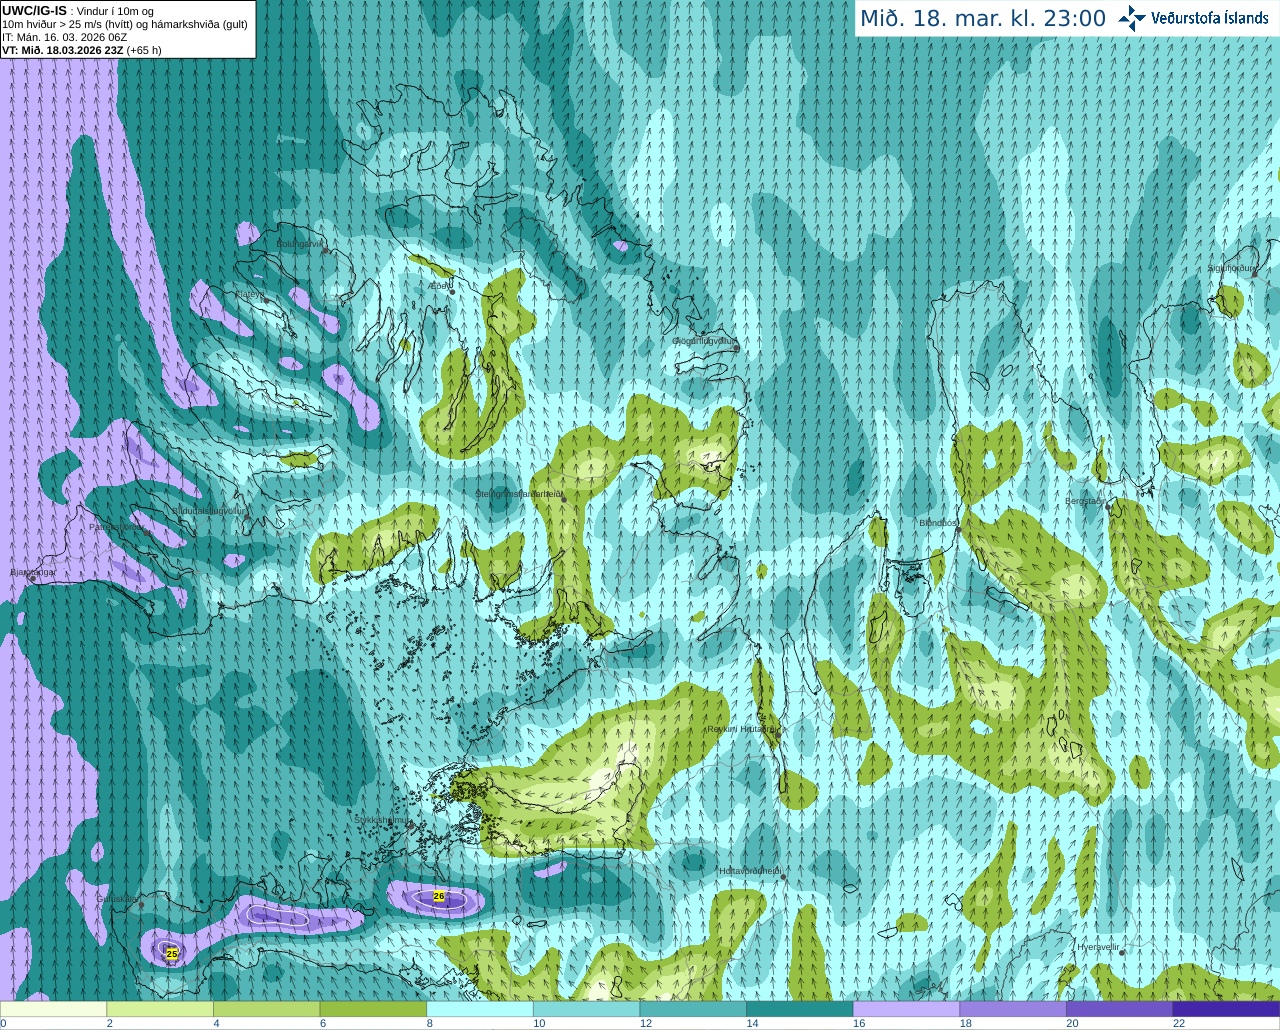This screenshot has width=1280, height=1030.
Task: Click the 10m hviður > 25 m/s description line
Action: click(x=125, y=24)
